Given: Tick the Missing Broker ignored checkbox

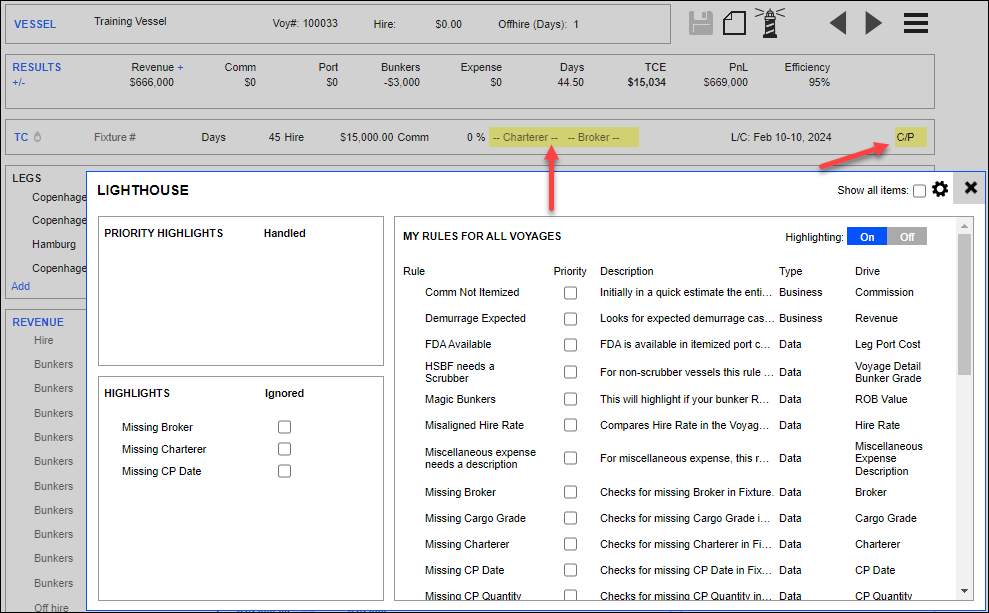Looking at the screenshot, I should 285,427.
